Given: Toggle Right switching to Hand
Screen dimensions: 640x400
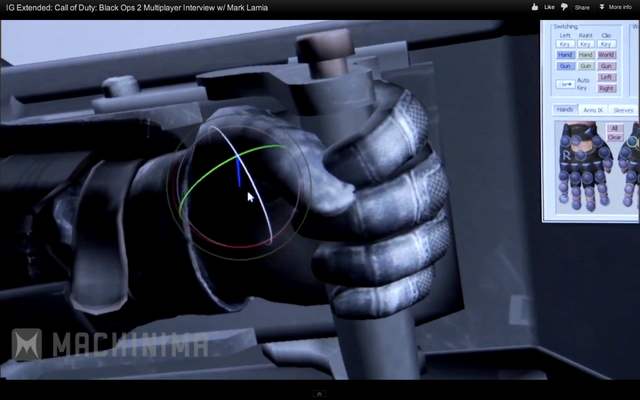Looking at the screenshot, I should pos(585,55).
